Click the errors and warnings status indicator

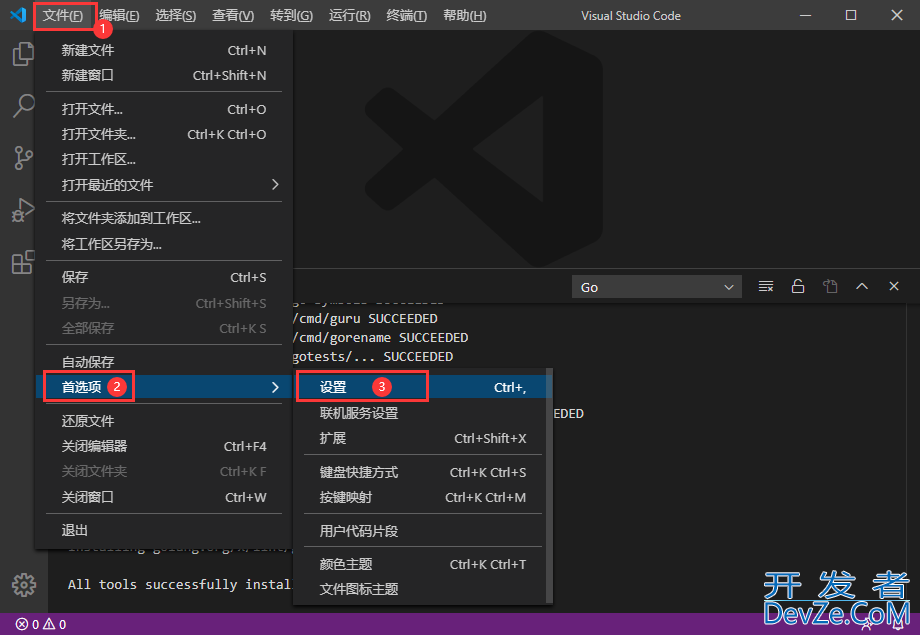click(x=40, y=624)
